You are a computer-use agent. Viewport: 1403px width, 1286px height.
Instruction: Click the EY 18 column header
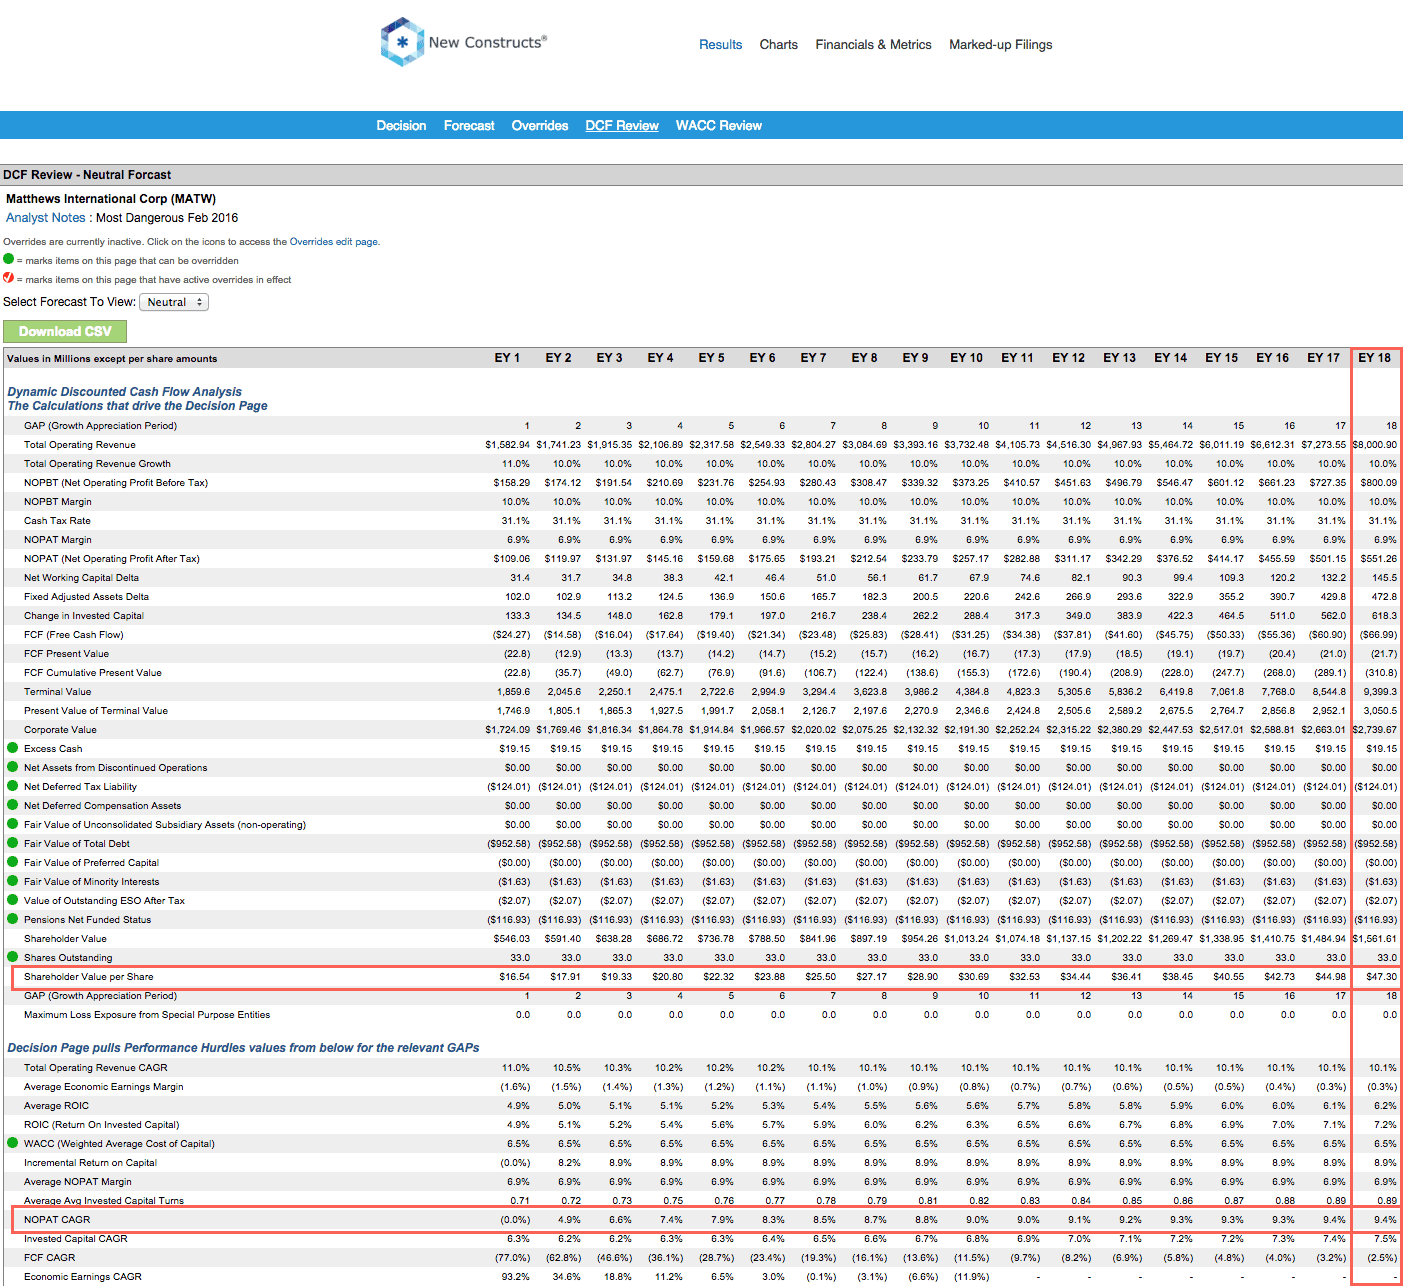pyautogui.click(x=1374, y=358)
